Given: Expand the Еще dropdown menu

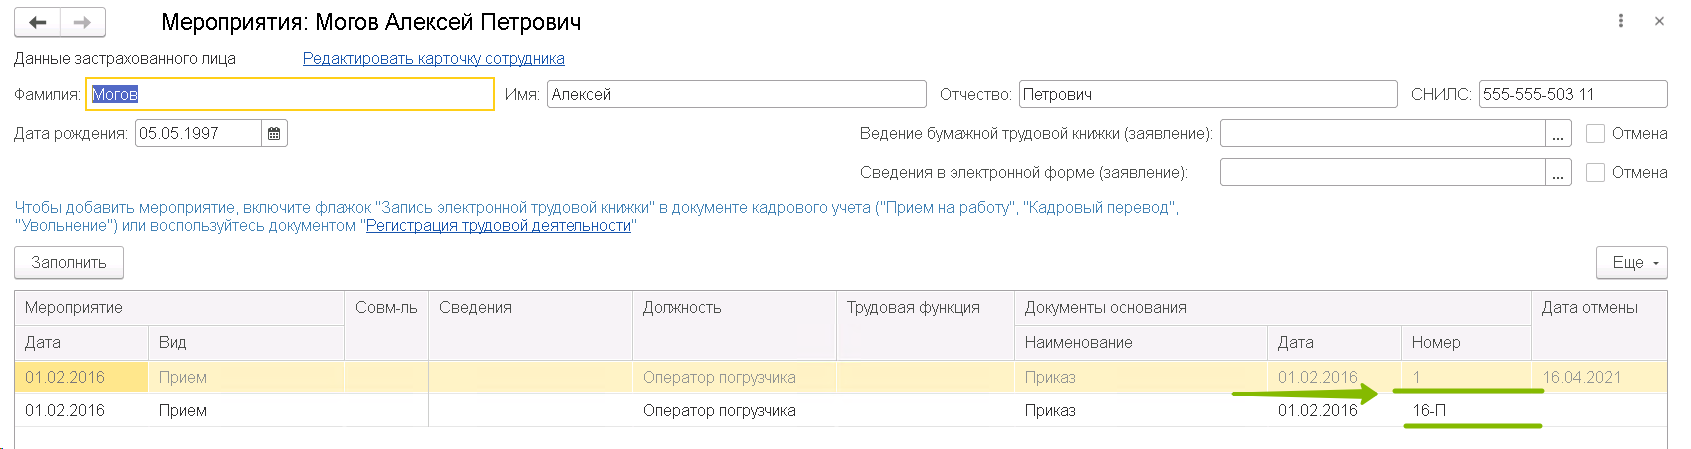Looking at the screenshot, I should (x=1632, y=262).
